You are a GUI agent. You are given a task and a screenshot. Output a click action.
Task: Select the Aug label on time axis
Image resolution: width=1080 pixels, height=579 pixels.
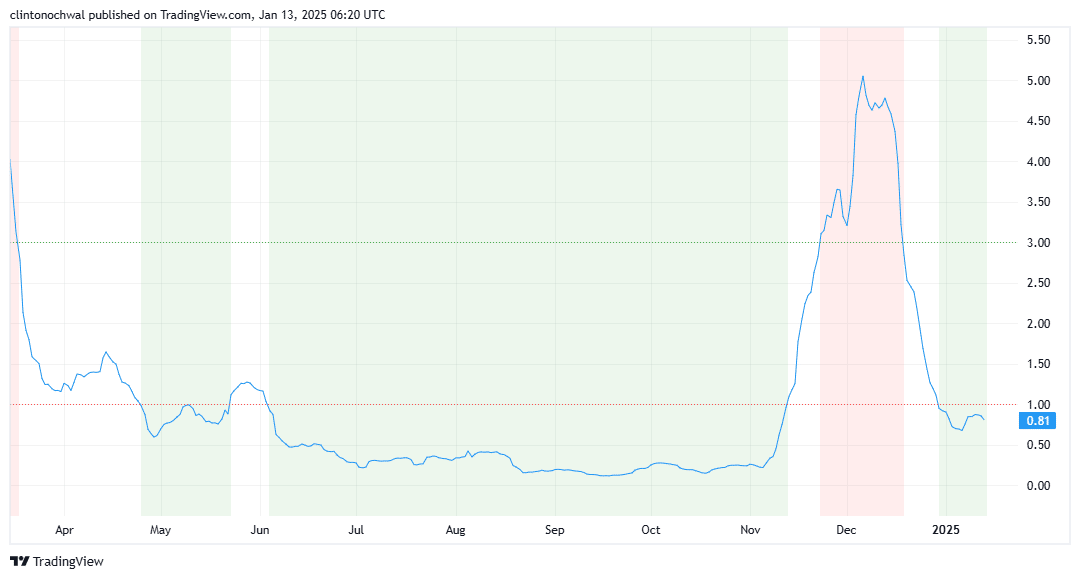point(456,529)
